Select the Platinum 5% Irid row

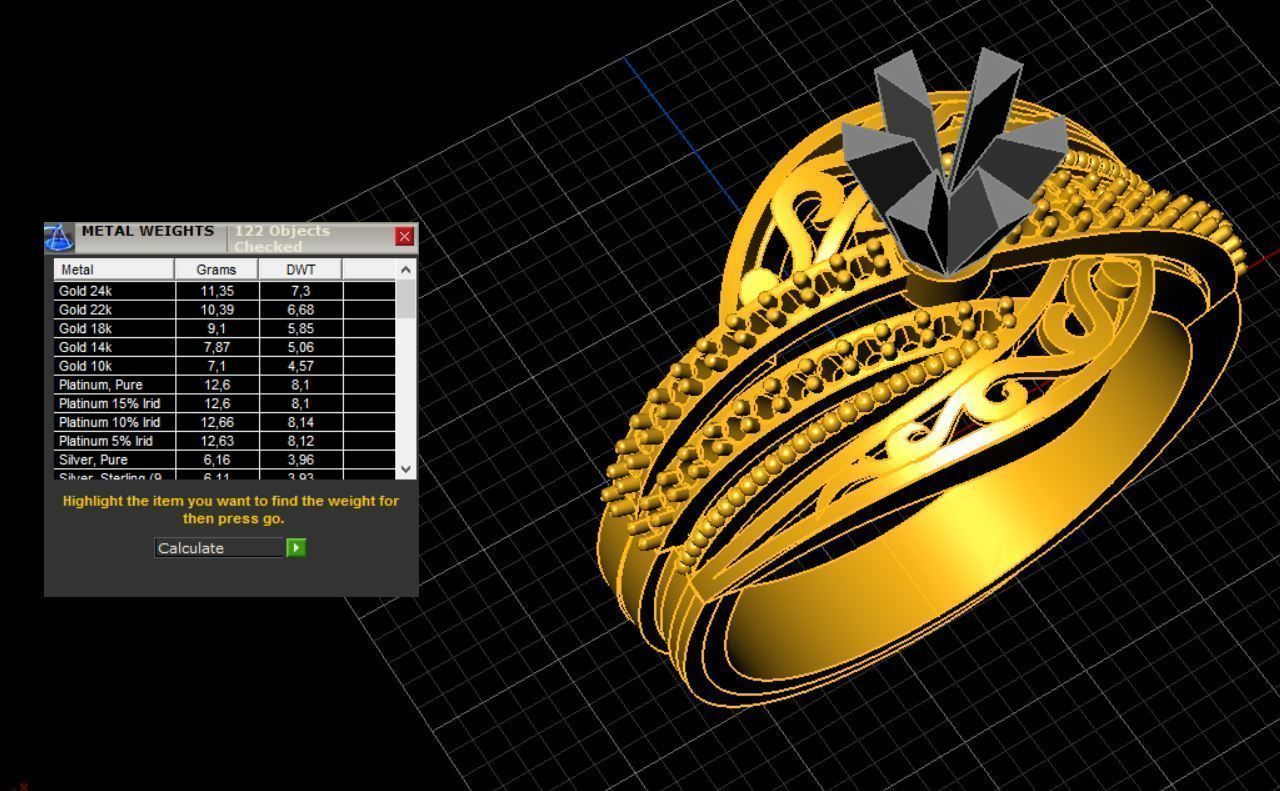click(x=225, y=441)
